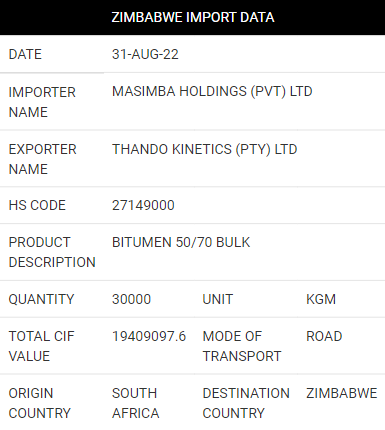Click the EXPORTER NAME label

point(42,159)
